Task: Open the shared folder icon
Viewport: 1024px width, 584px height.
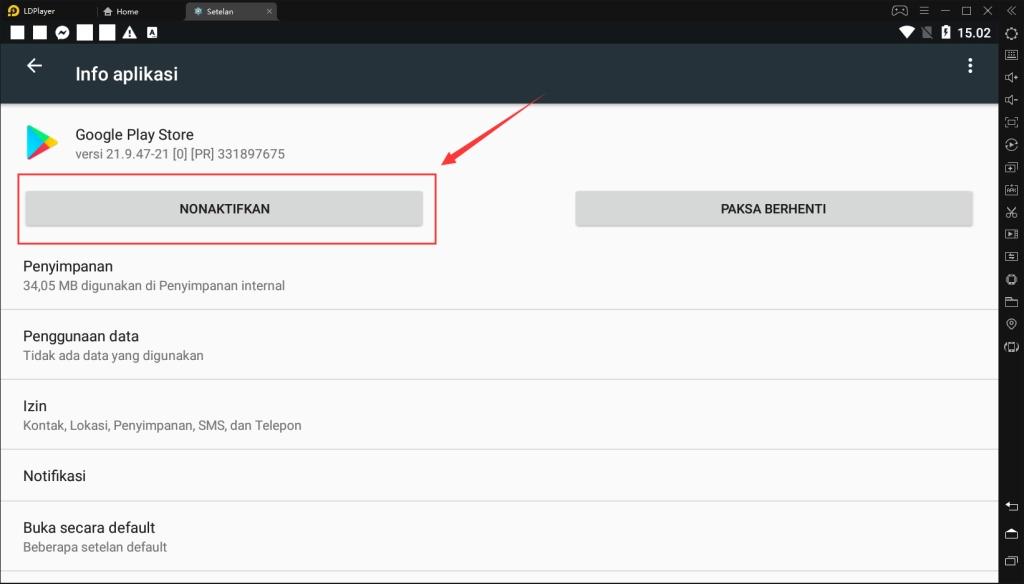Action: pyautogui.click(x=1011, y=302)
